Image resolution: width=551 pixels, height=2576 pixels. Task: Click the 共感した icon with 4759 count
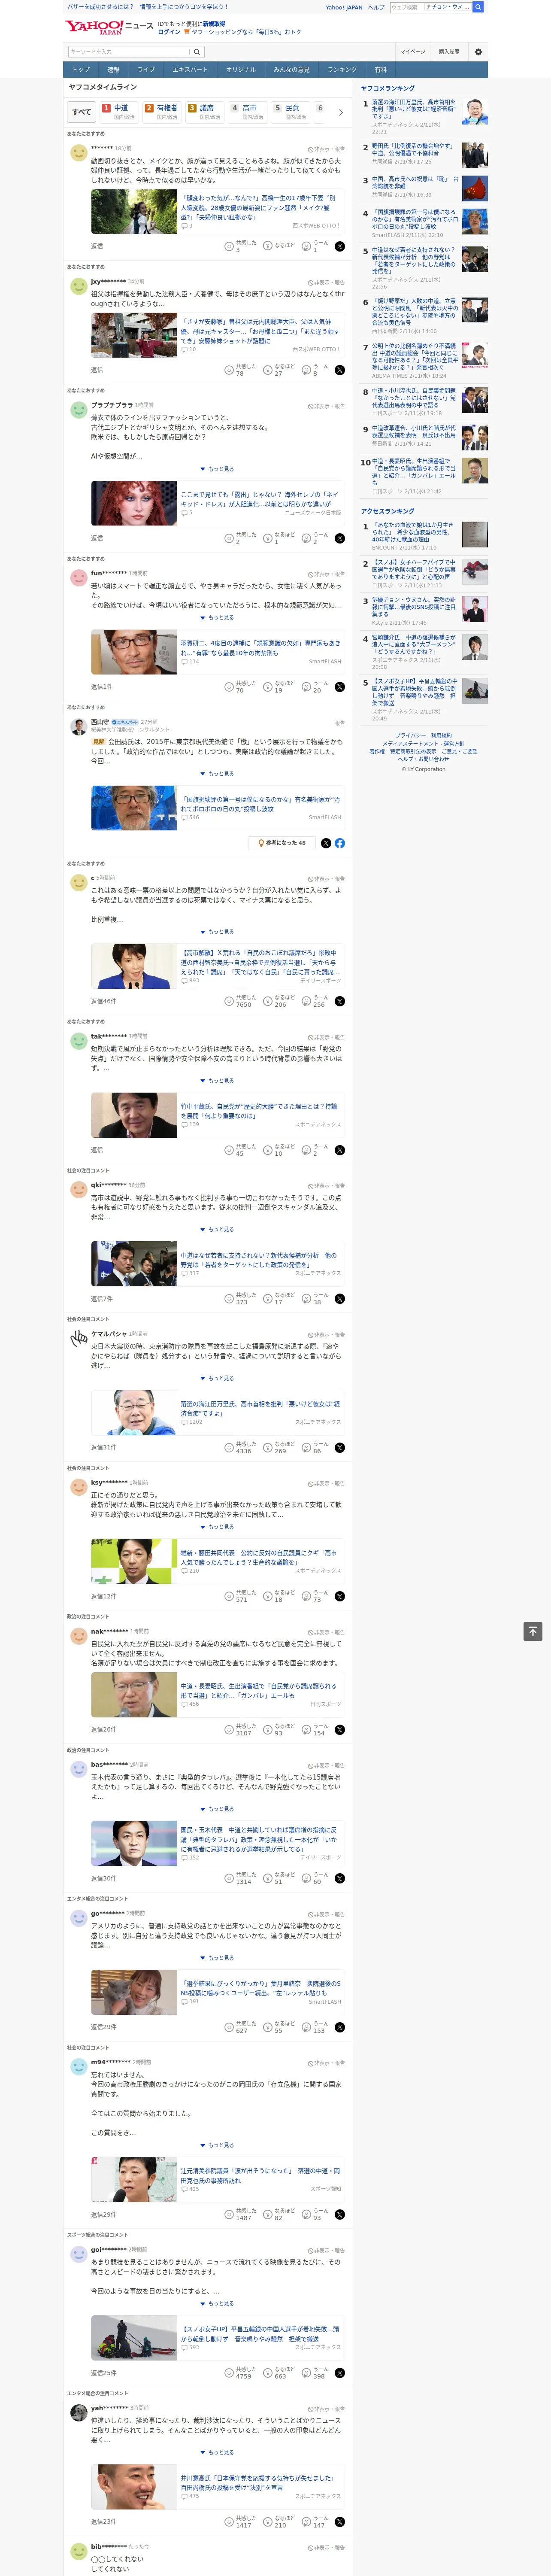pos(229,2372)
